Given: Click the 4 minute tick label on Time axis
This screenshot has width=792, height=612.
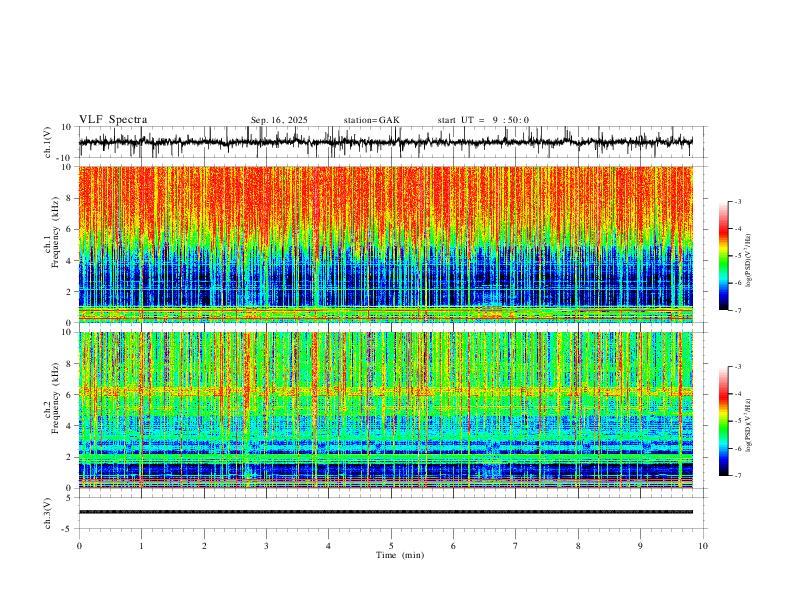Looking at the screenshot, I should tap(328, 546).
